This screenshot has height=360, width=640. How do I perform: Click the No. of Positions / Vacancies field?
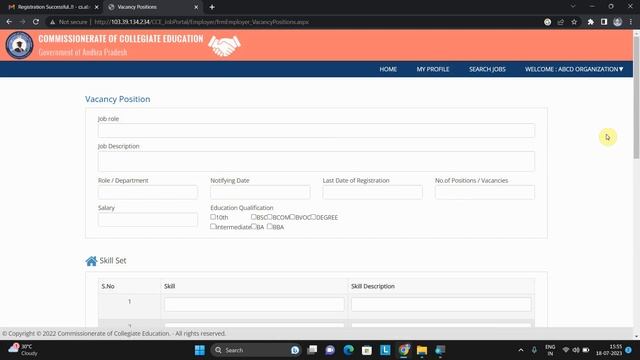click(484, 192)
